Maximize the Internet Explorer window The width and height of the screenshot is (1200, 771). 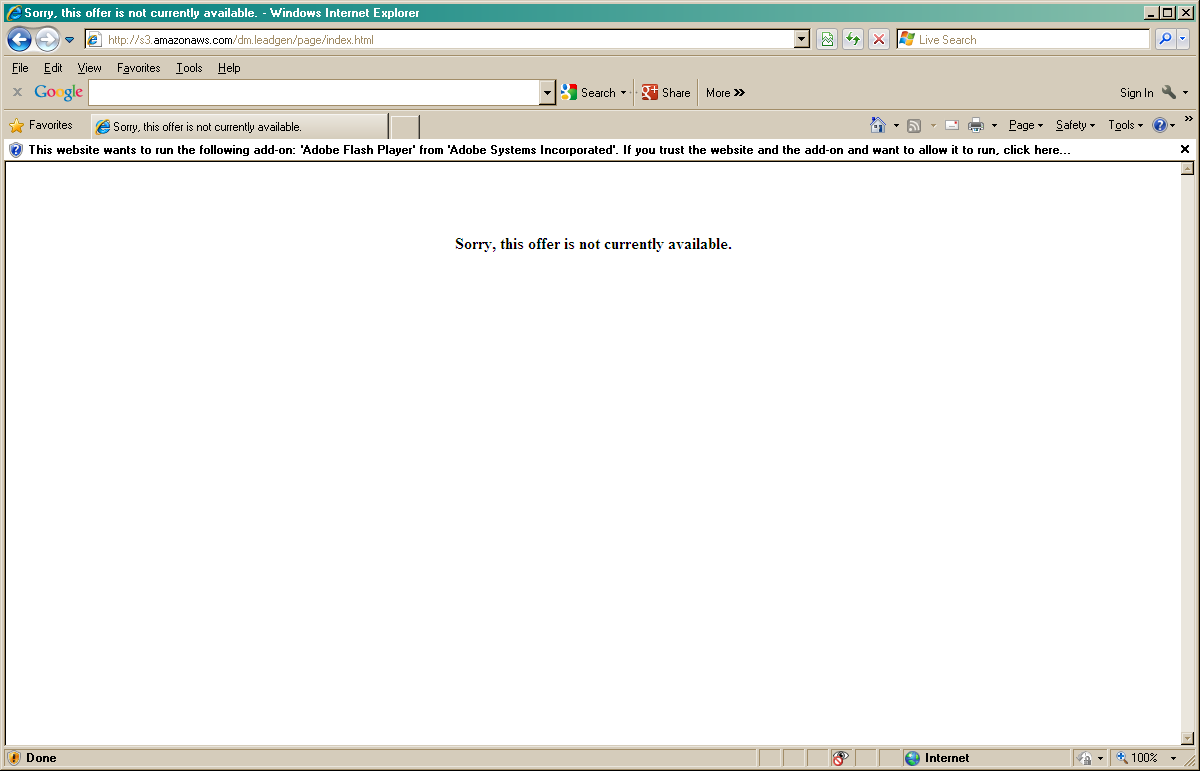pos(1167,13)
